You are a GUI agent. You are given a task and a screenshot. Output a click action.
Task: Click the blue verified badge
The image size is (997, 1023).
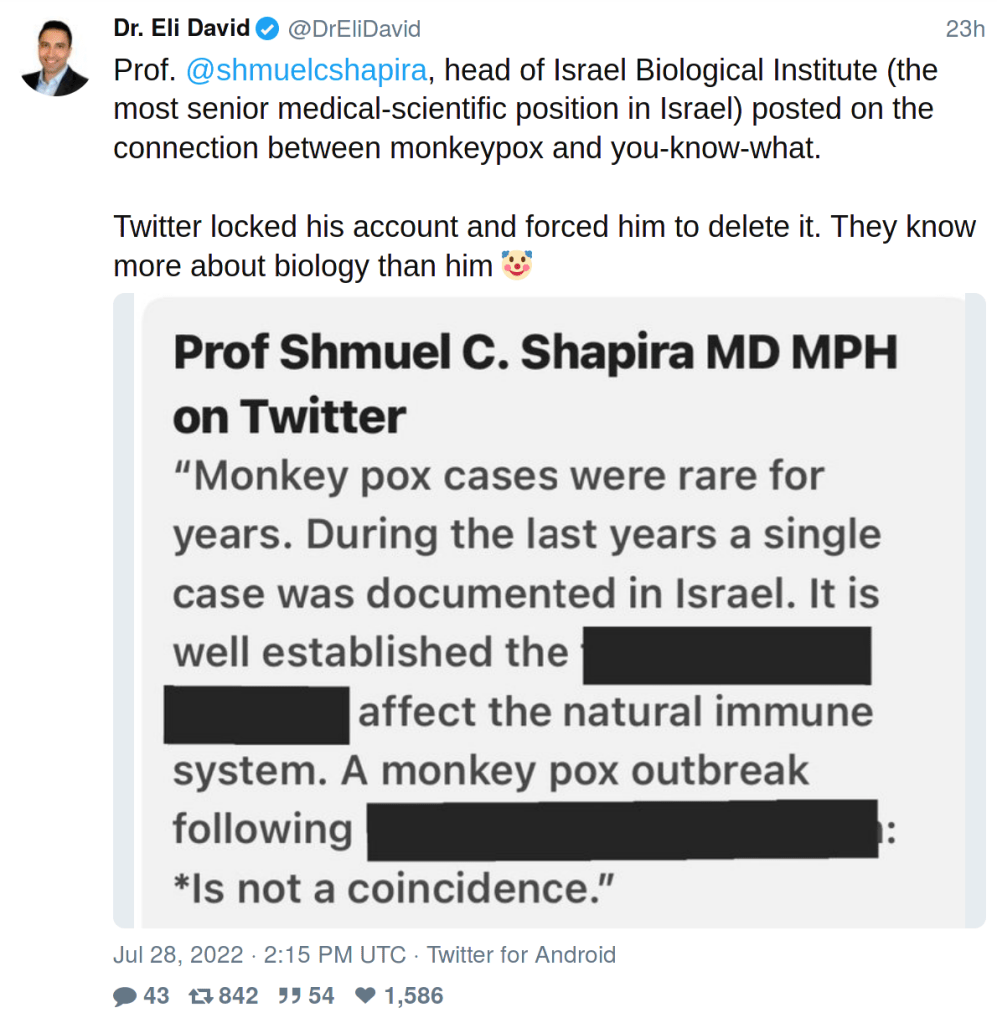pyautogui.click(x=268, y=29)
